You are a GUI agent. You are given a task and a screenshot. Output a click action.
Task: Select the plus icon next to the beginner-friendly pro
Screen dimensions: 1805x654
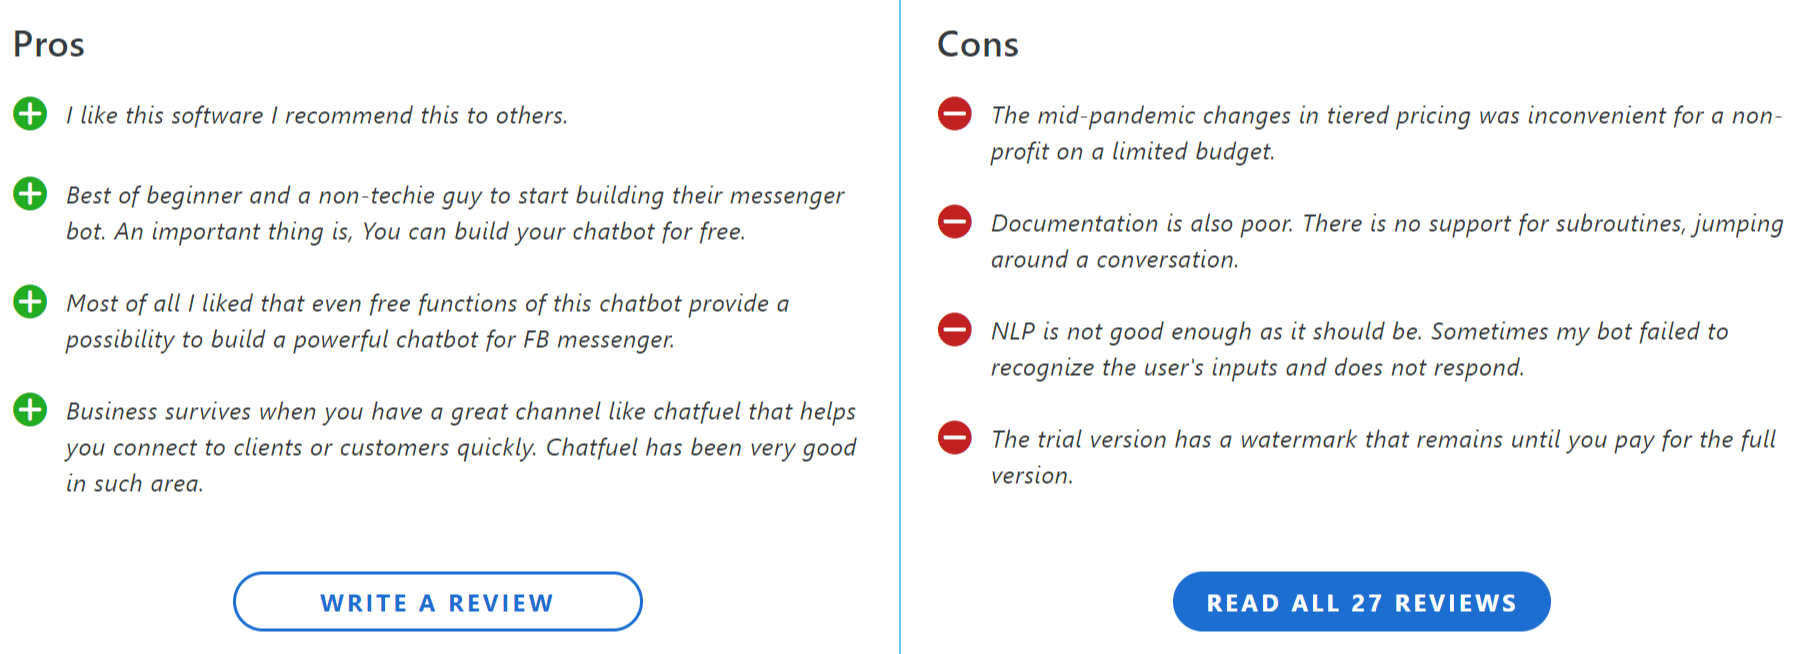pos(28,195)
